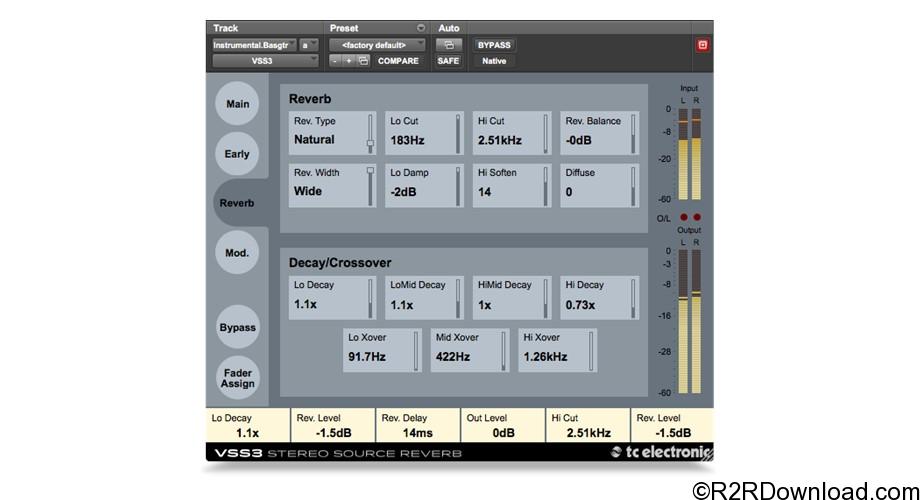Click the input overload O/L right LED

click(x=697, y=217)
